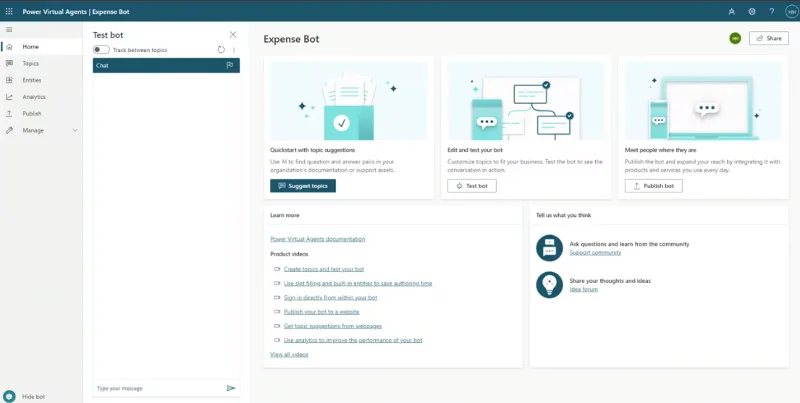The width and height of the screenshot is (800, 403).
Task: Reset the test bot conversation
Action: pos(221,49)
